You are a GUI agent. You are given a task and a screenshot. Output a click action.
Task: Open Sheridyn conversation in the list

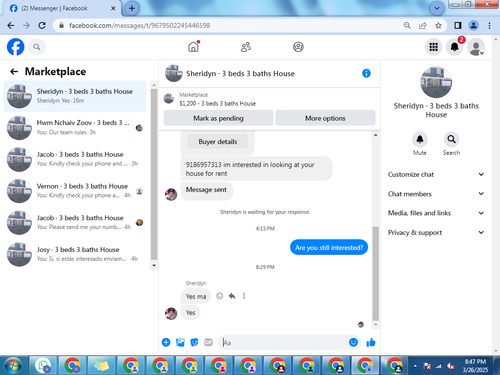pyautogui.click(x=75, y=96)
